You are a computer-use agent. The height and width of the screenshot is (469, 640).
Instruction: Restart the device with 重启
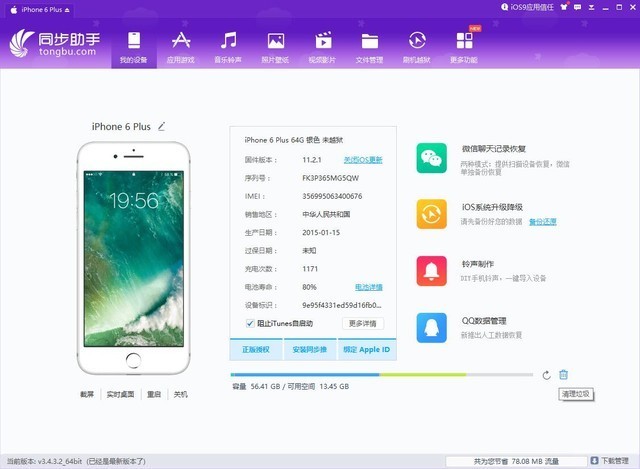[154, 394]
